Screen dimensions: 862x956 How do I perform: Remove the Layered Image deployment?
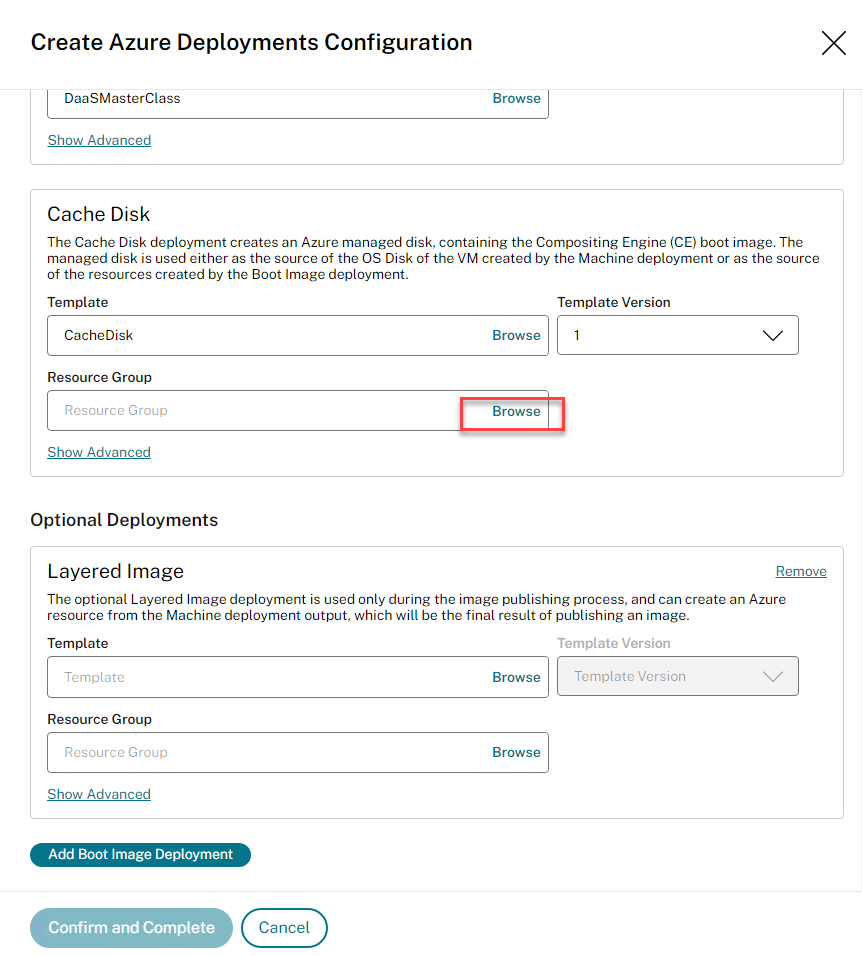coord(801,571)
